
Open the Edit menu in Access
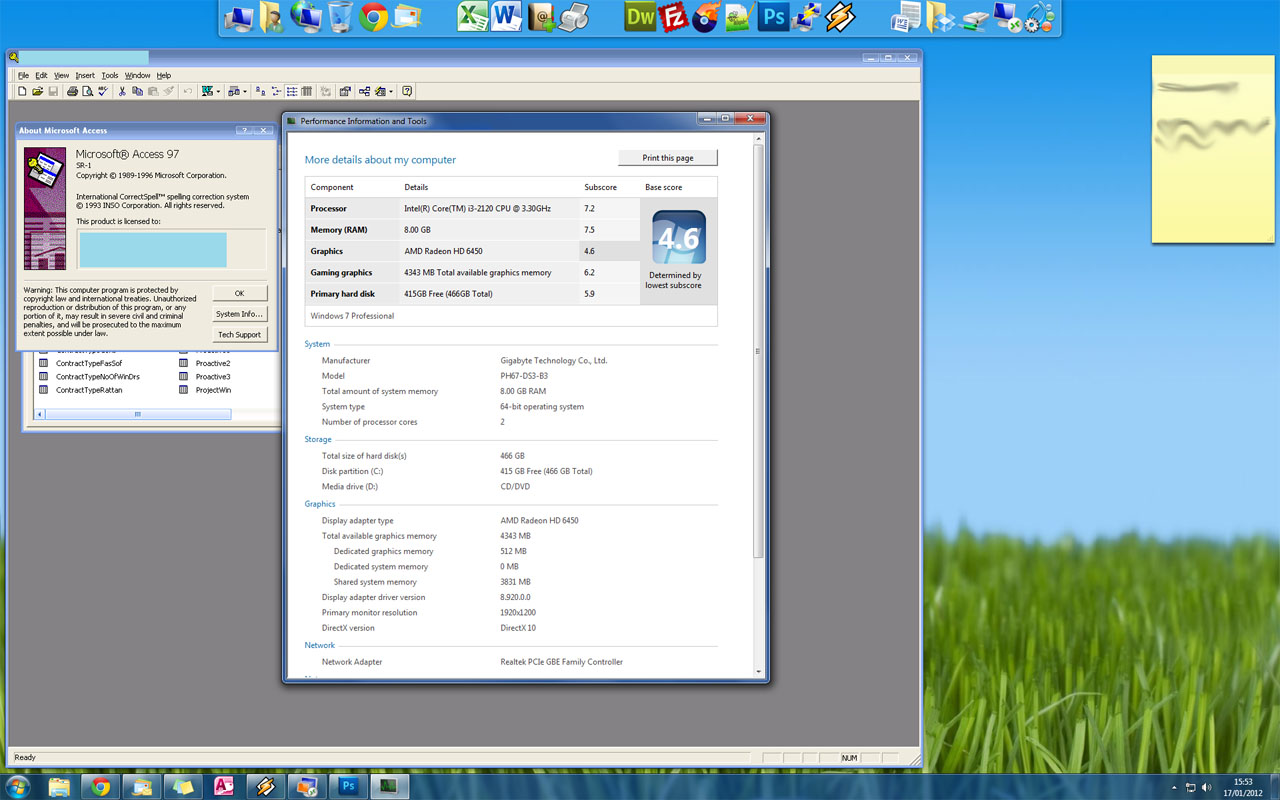pos(41,75)
